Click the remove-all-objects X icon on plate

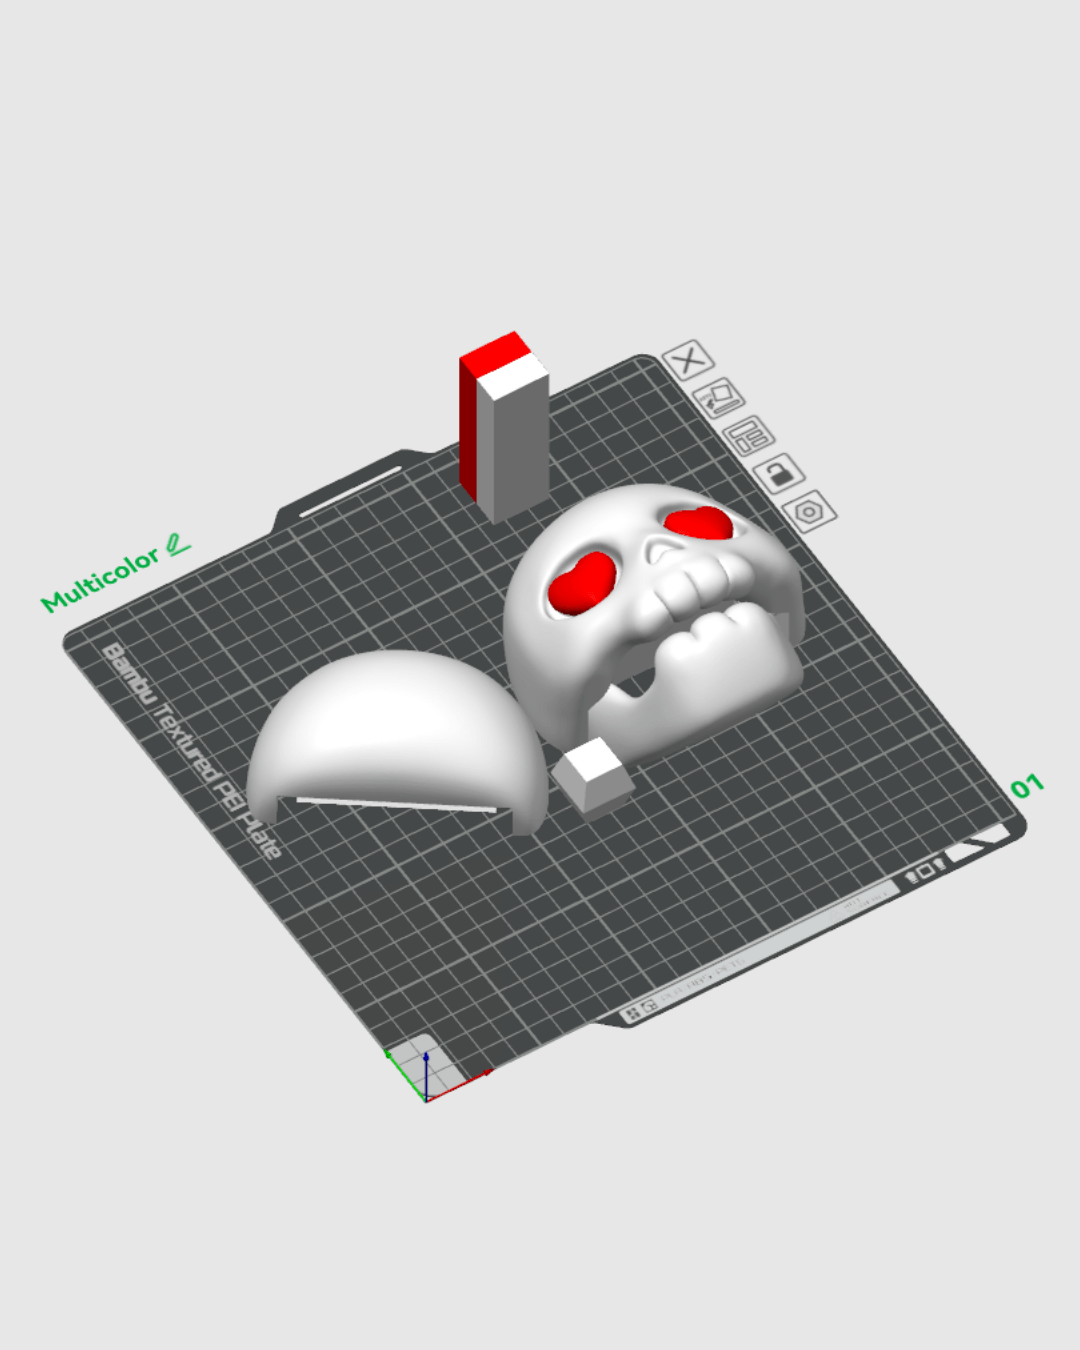pos(688,360)
